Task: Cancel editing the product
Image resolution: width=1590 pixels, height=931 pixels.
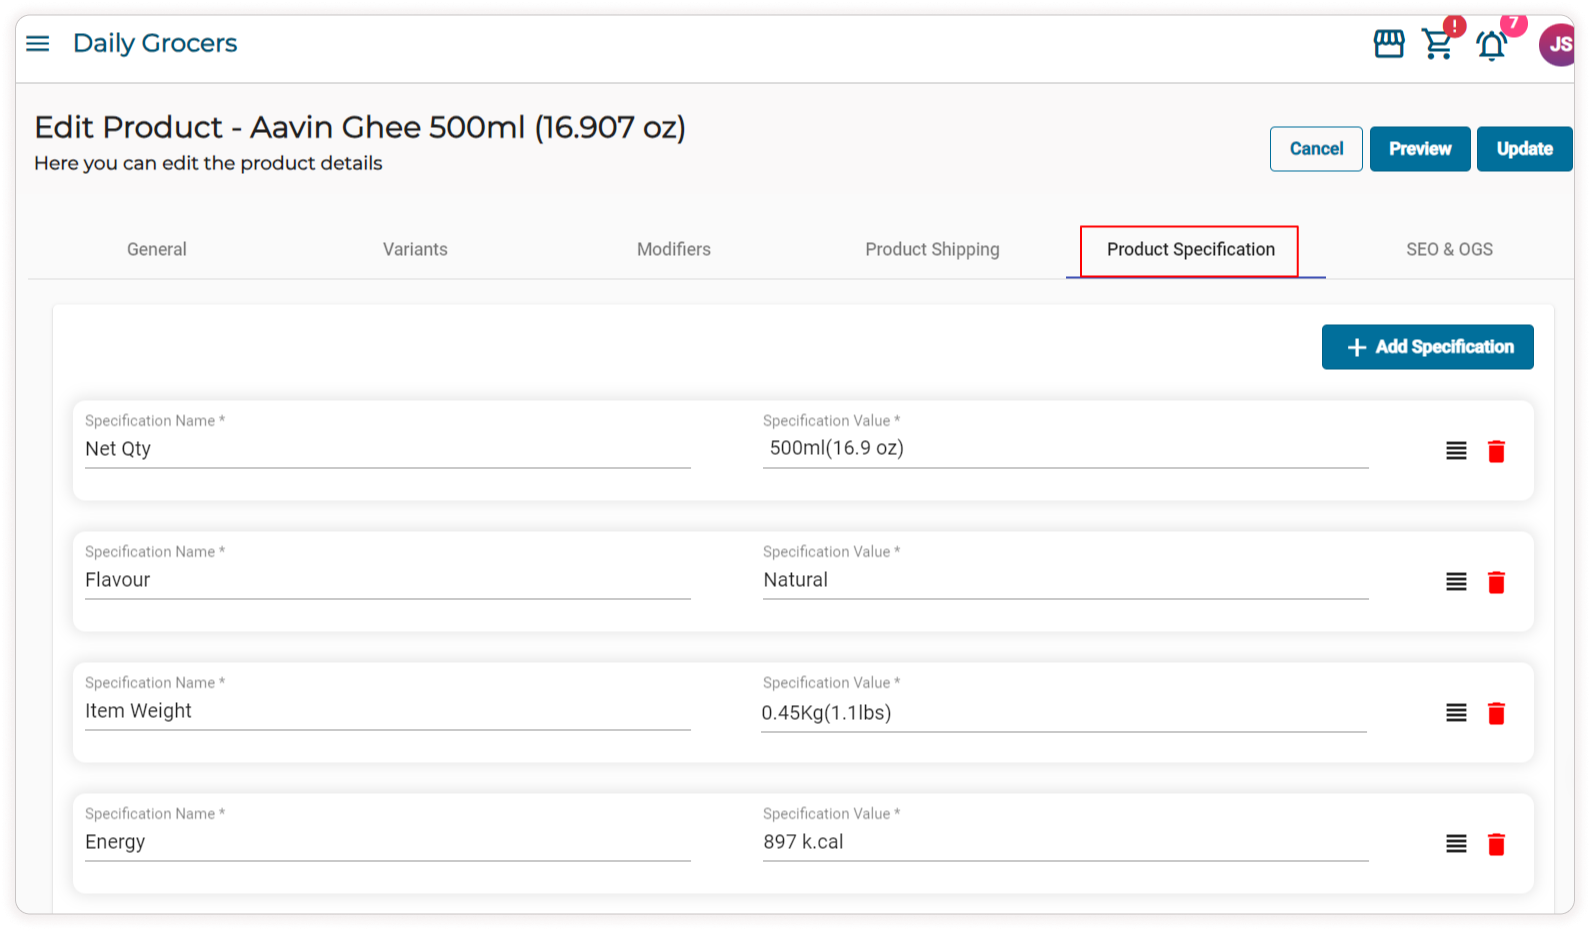Action: click(x=1316, y=149)
